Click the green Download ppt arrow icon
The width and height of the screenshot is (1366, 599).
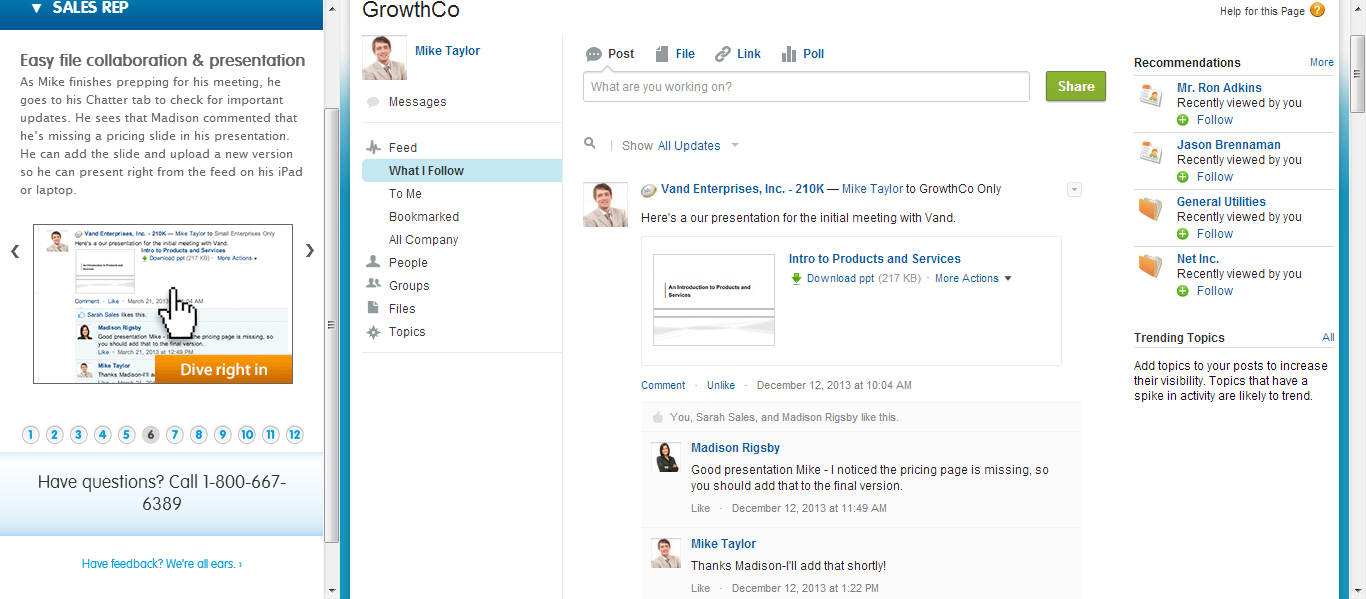[797, 279]
